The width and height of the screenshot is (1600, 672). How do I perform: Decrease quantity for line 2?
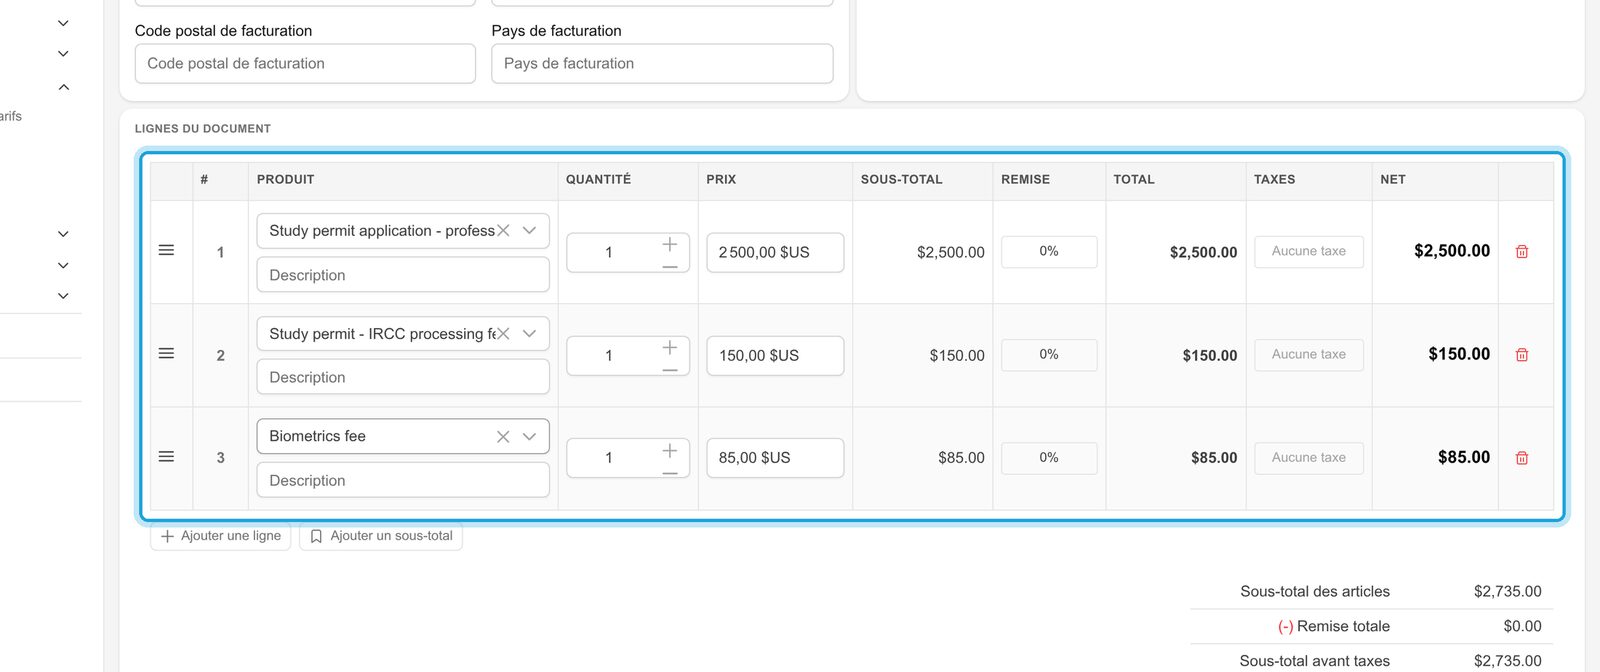pyautogui.click(x=670, y=369)
